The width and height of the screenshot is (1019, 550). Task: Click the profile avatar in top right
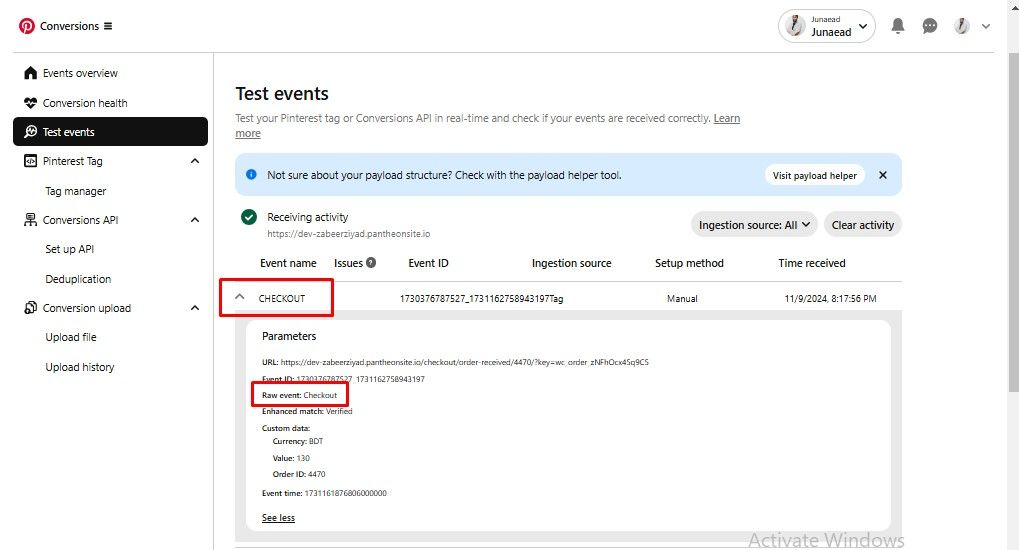tap(961, 26)
